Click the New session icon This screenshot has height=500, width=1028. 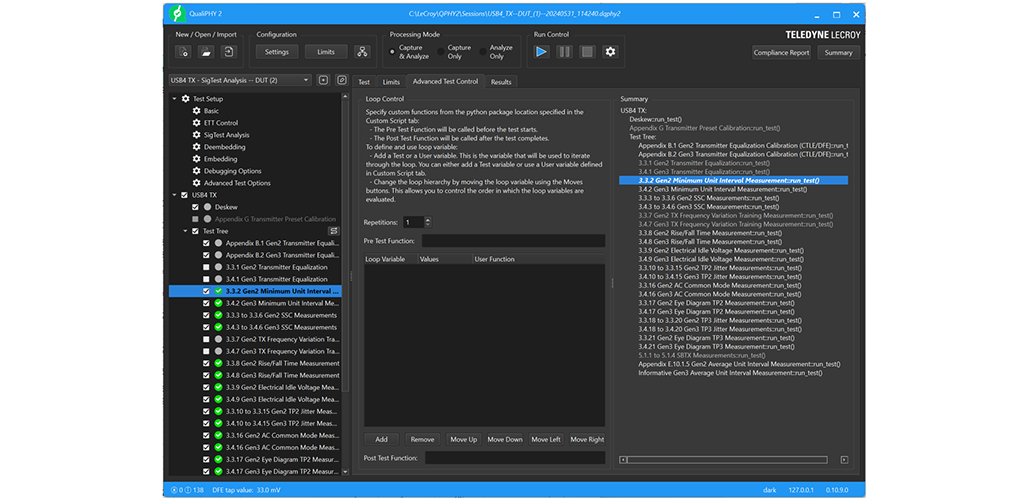tap(183, 52)
